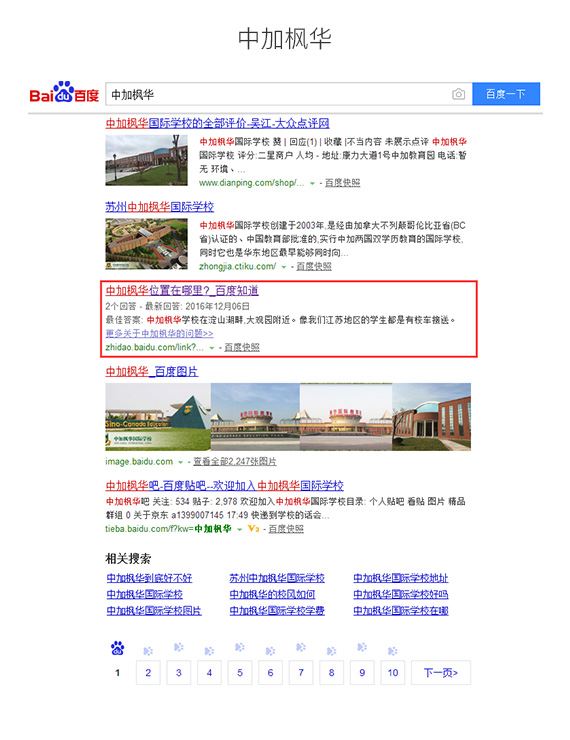Click the Baidu logo
Screen dimensions: 570x740
[x=64, y=92]
